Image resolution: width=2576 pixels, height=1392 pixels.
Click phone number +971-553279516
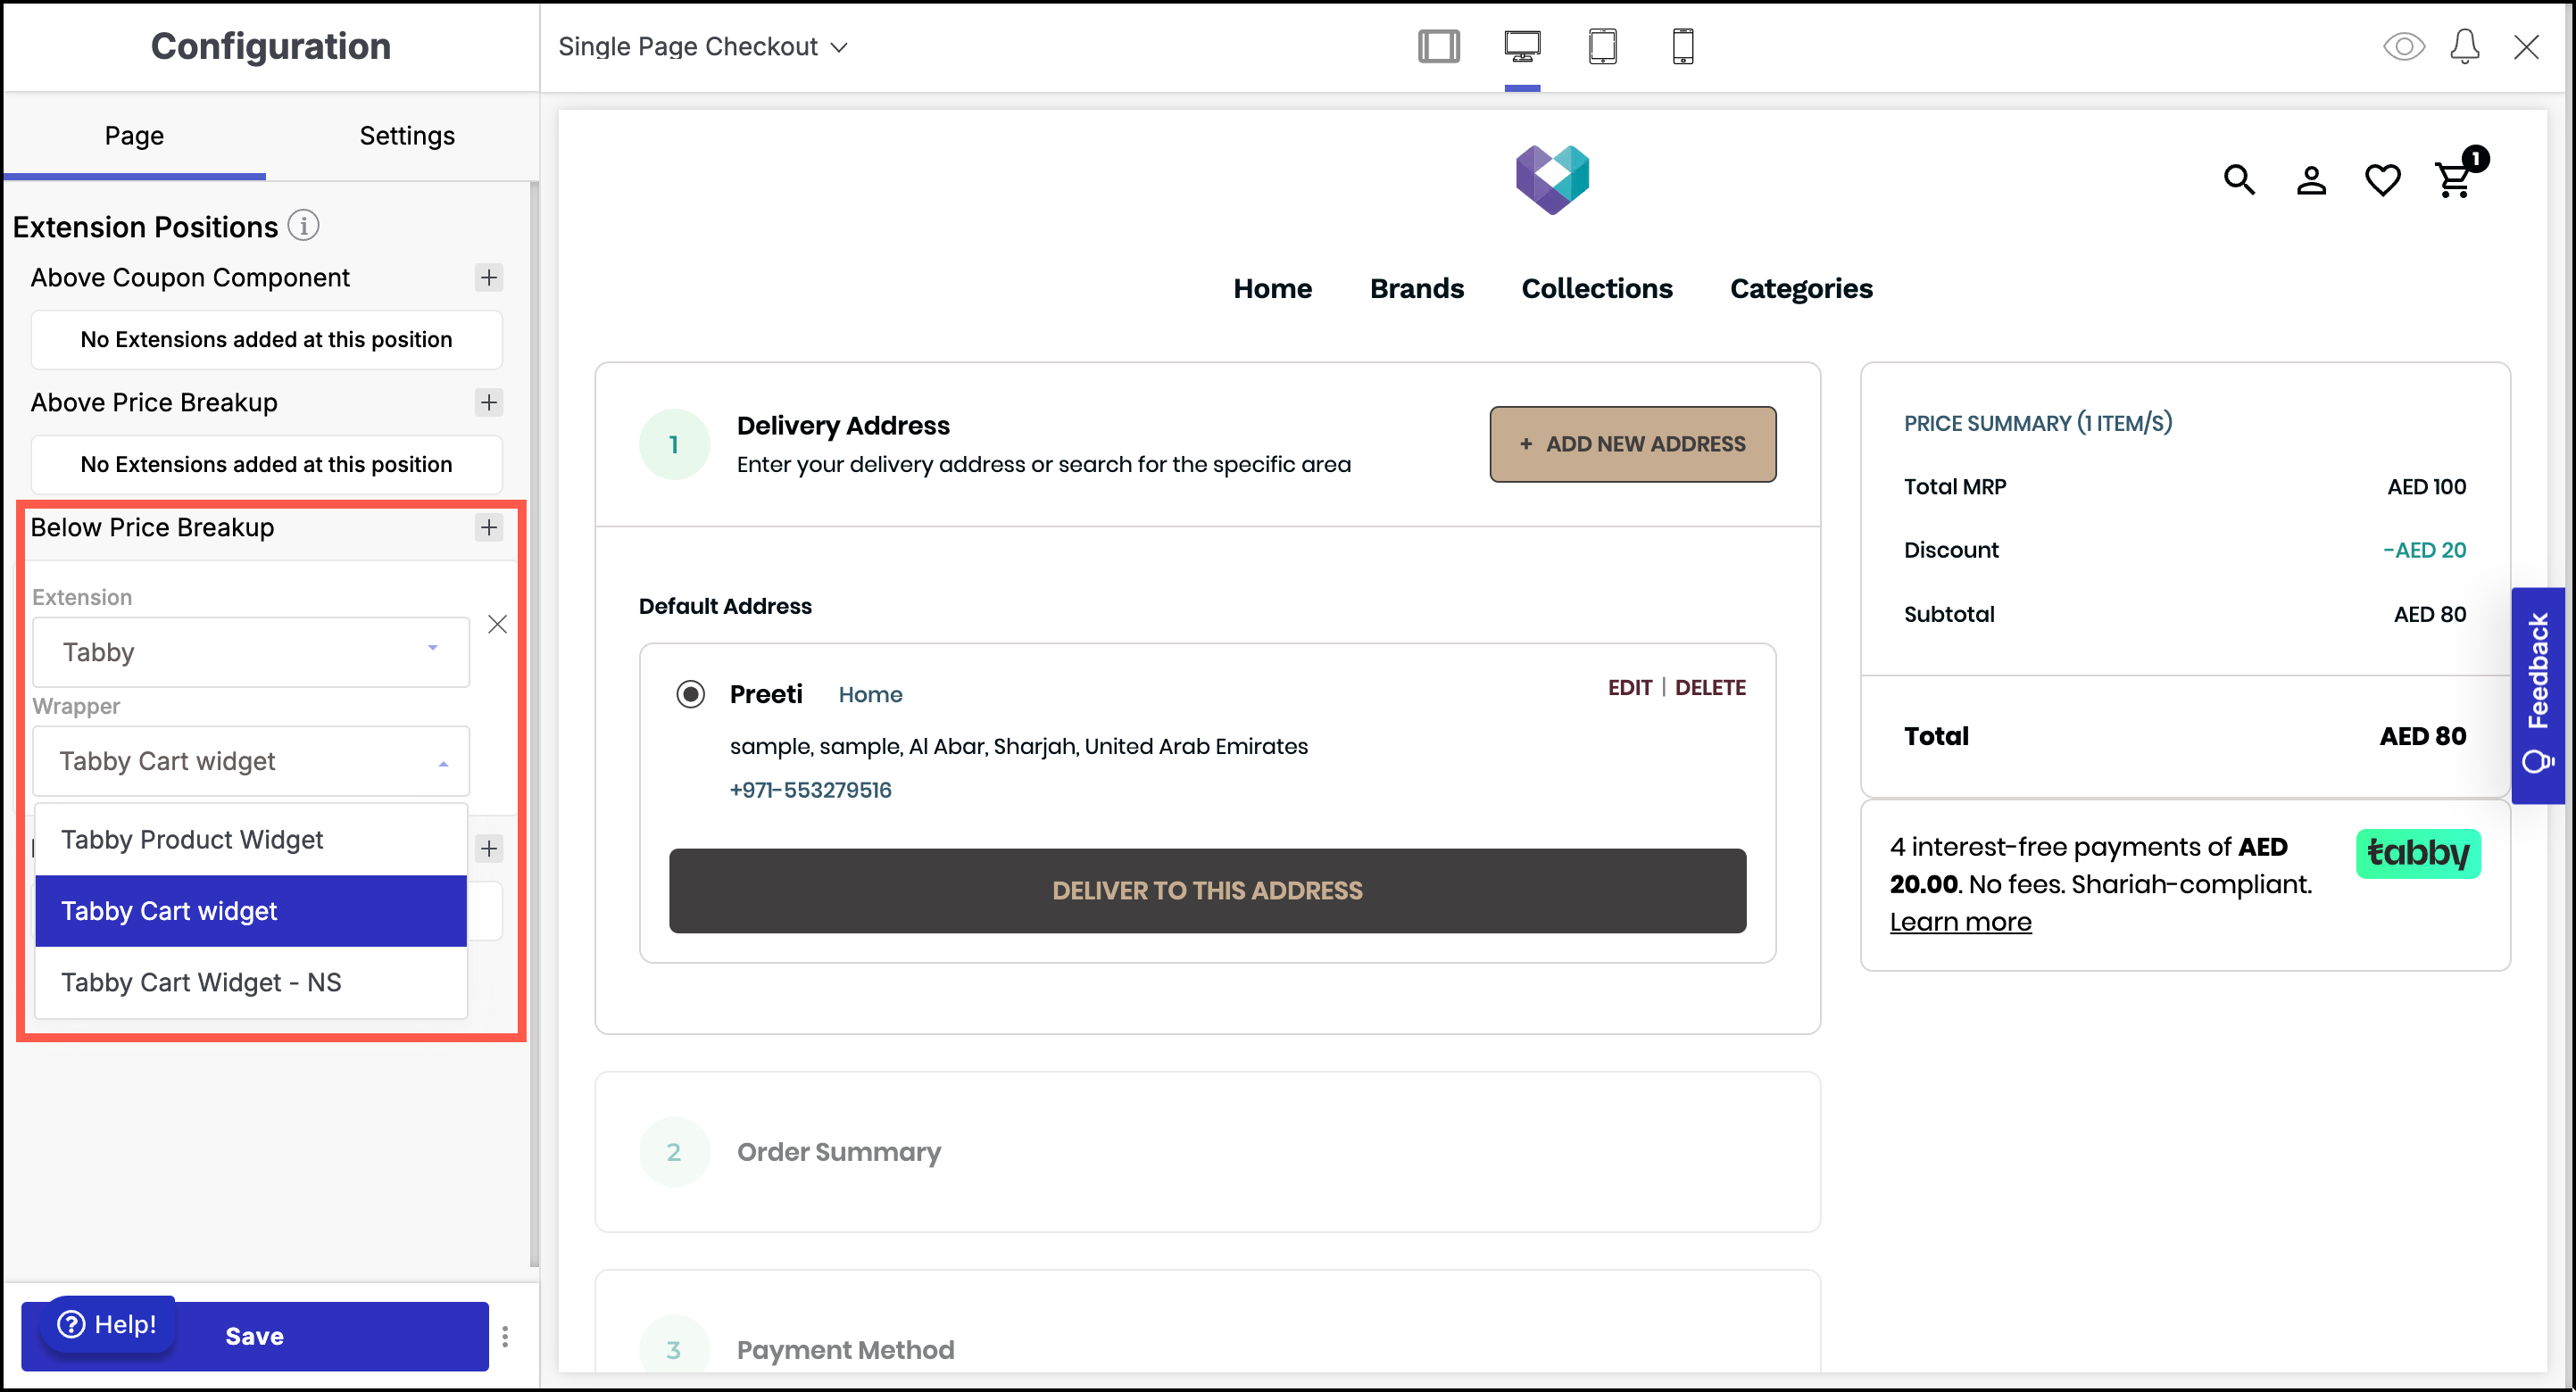click(810, 790)
